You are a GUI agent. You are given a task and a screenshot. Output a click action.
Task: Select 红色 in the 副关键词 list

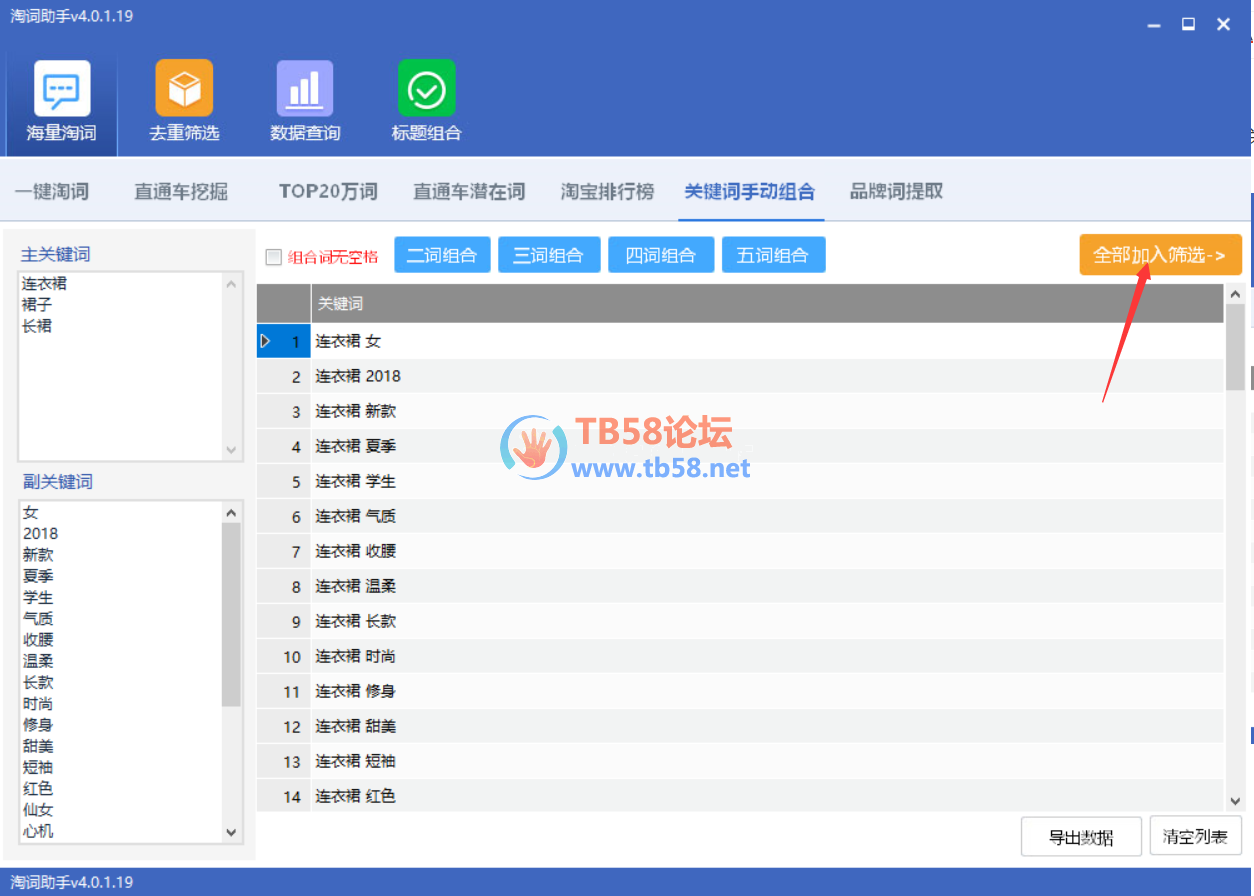click(x=38, y=788)
